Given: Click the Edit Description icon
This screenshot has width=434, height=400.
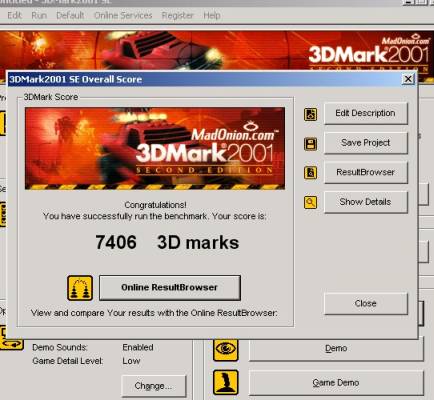Looking at the screenshot, I should (x=310, y=114).
